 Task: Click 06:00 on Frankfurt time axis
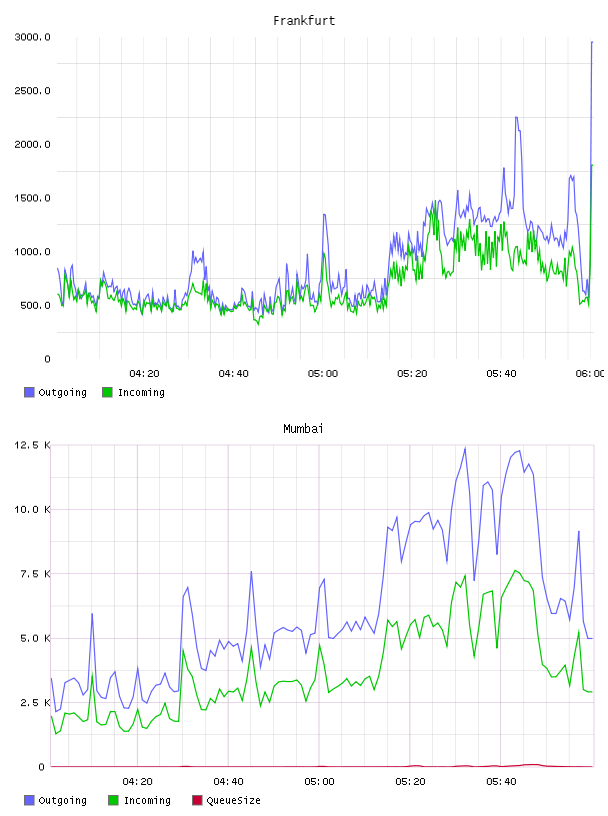(x=590, y=374)
